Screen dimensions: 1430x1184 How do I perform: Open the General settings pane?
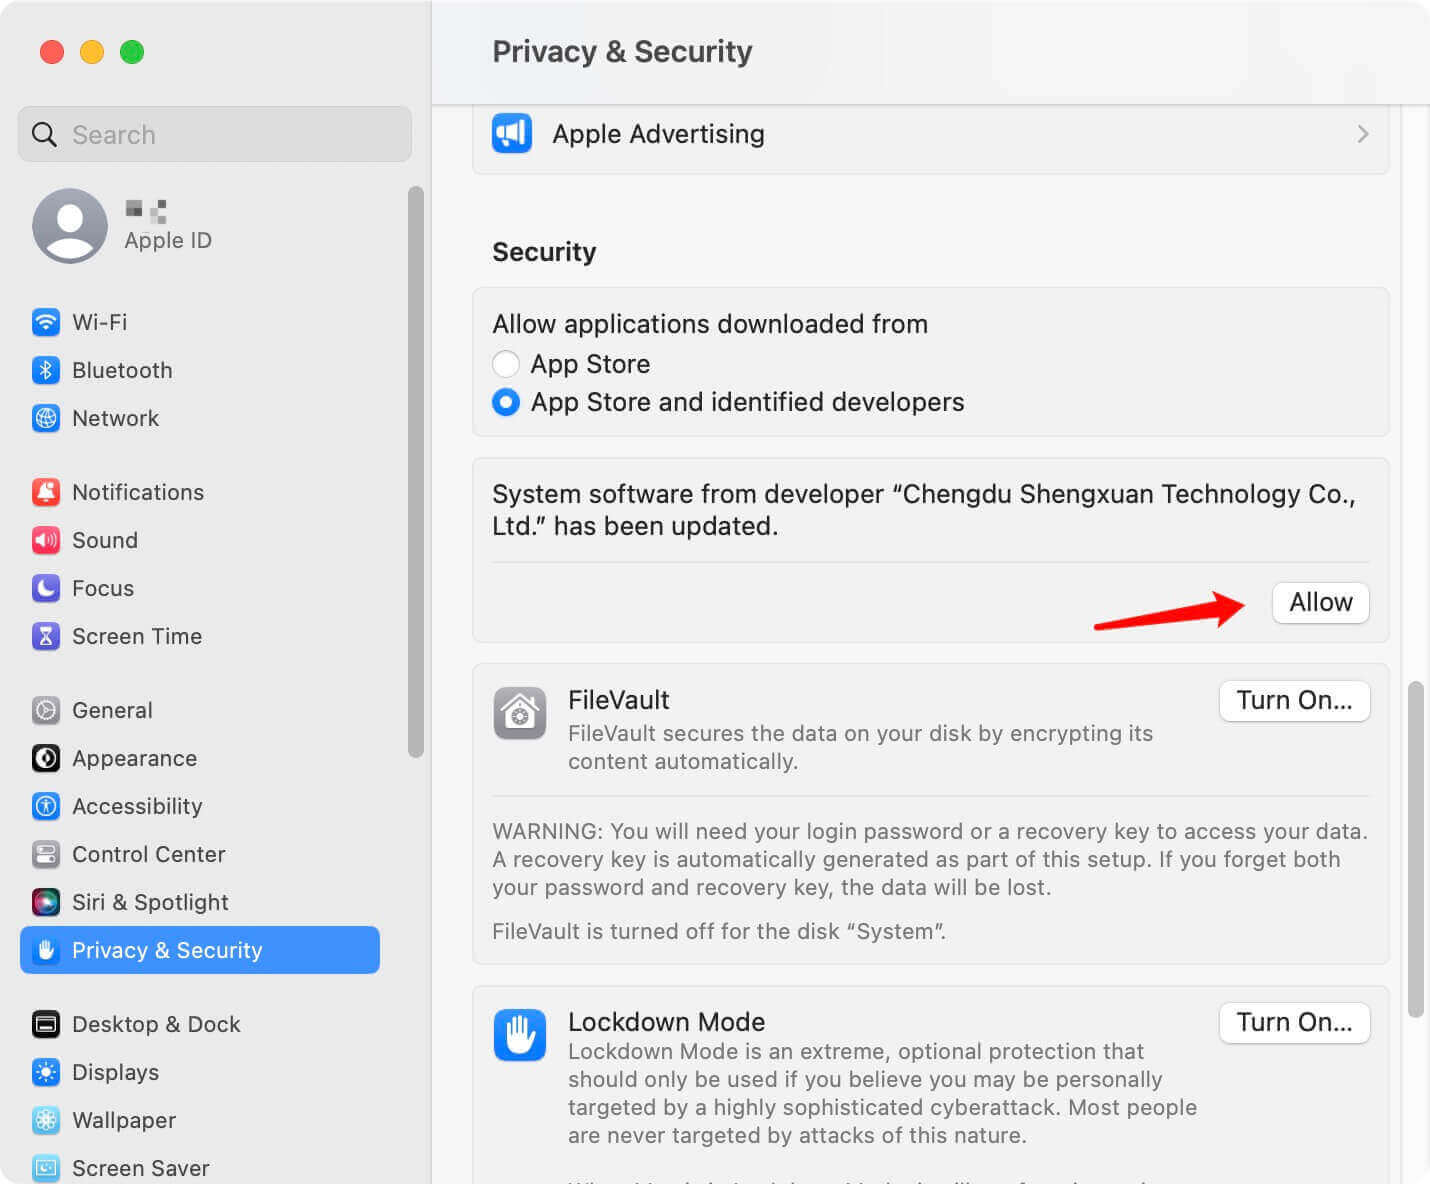(x=112, y=710)
